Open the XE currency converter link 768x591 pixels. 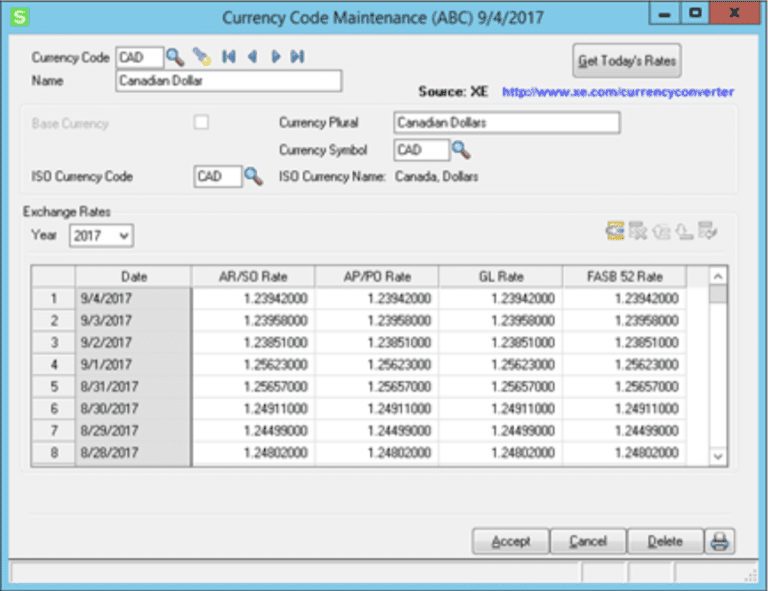[x=617, y=92]
